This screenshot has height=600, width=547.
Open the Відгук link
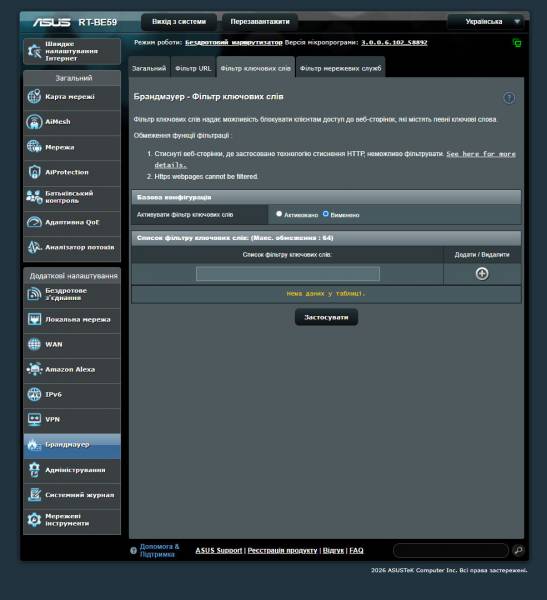coord(333,550)
